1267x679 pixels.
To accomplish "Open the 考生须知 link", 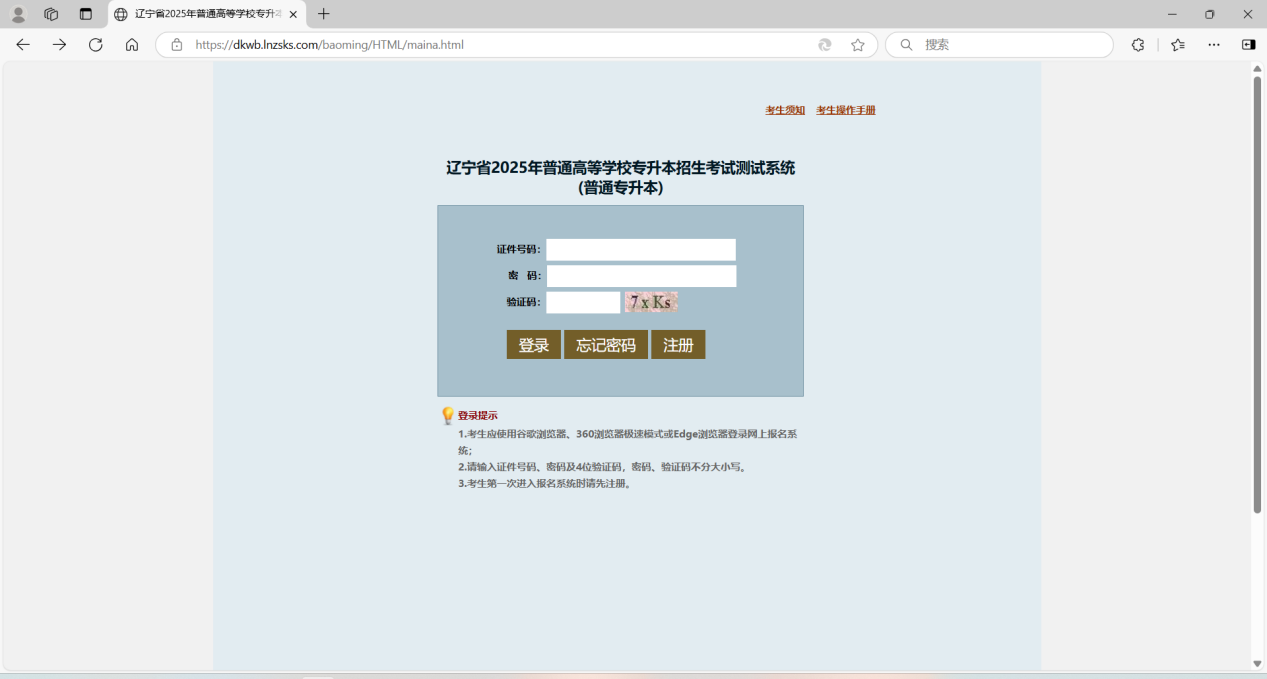I will [x=785, y=110].
